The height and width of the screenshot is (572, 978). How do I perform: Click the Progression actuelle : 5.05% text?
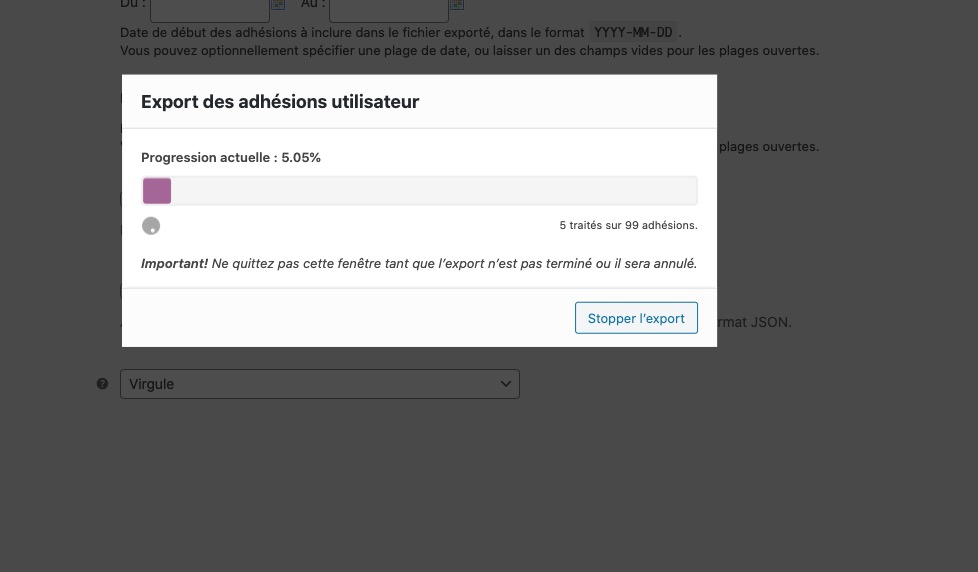tap(231, 158)
